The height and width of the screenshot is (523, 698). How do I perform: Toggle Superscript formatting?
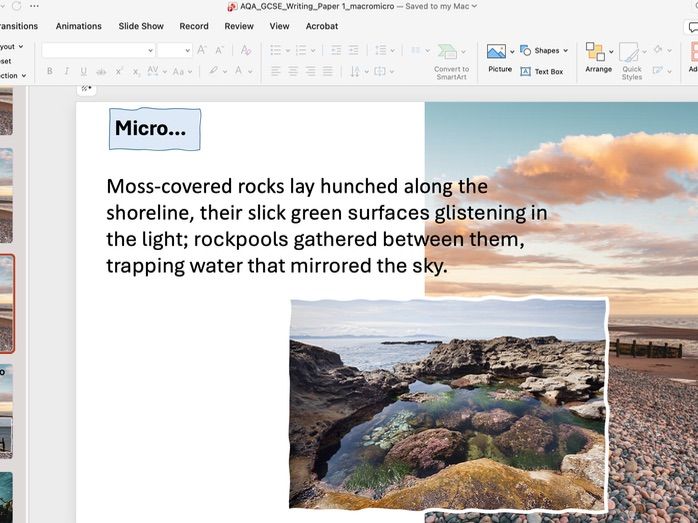pyautogui.click(x=119, y=71)
